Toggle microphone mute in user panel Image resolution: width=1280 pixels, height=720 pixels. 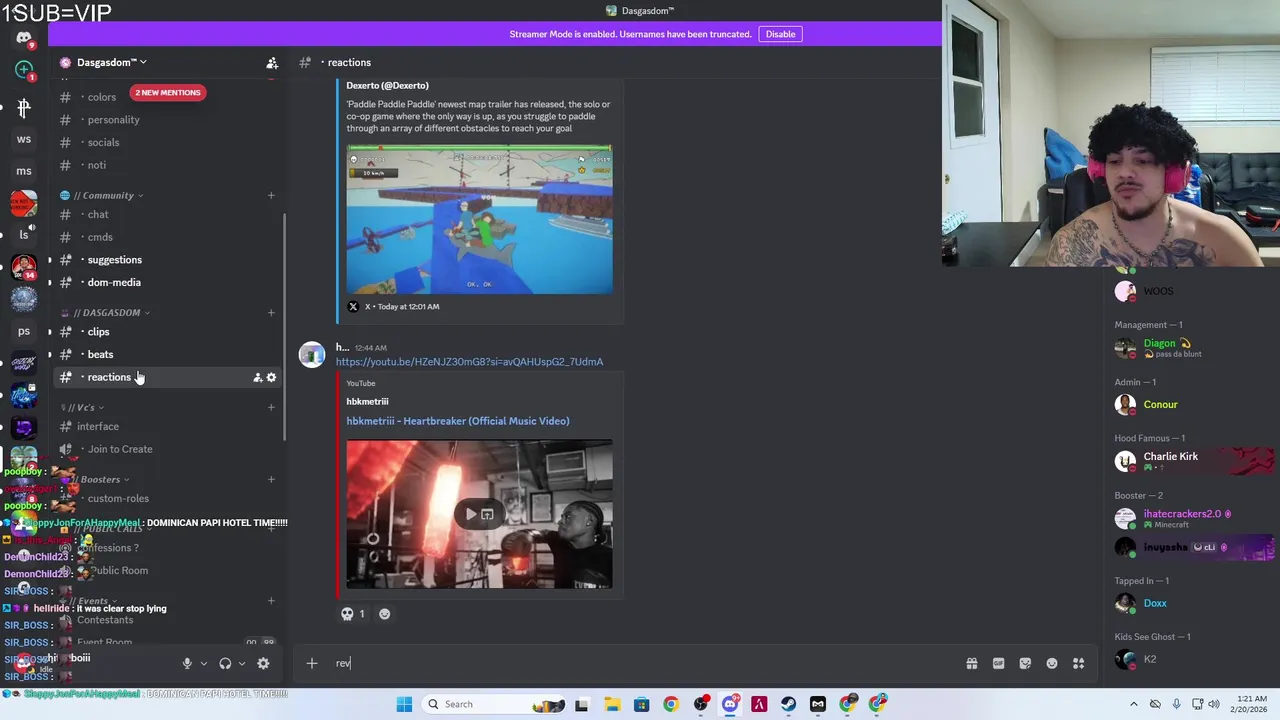(186, 663)
